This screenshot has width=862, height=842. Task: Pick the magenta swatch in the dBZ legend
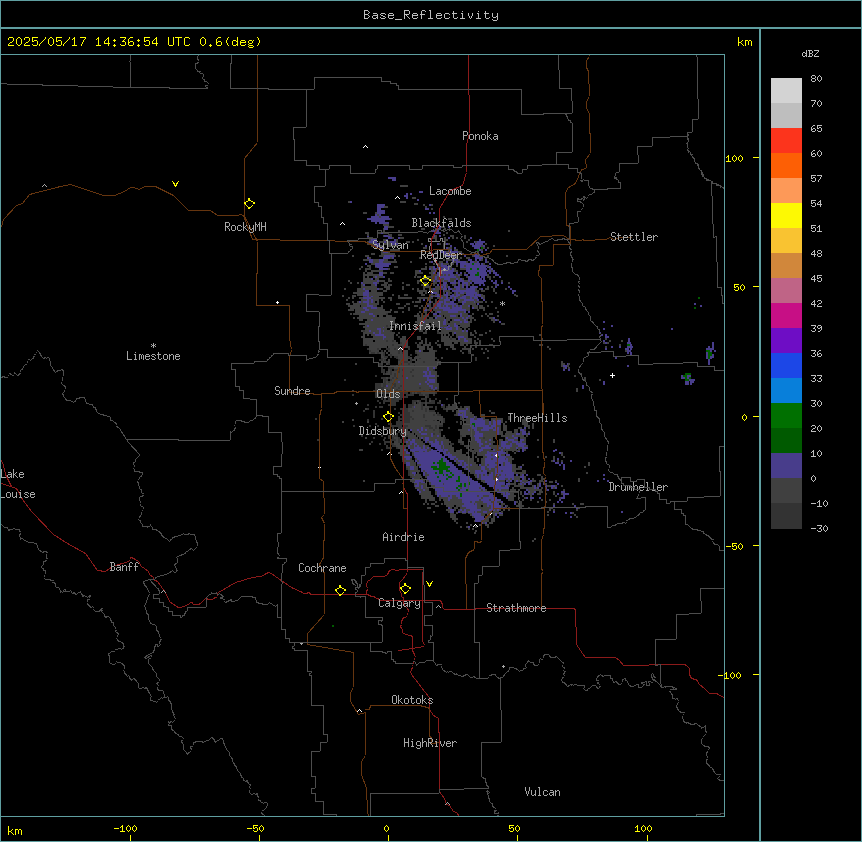[x=786, y=315]
